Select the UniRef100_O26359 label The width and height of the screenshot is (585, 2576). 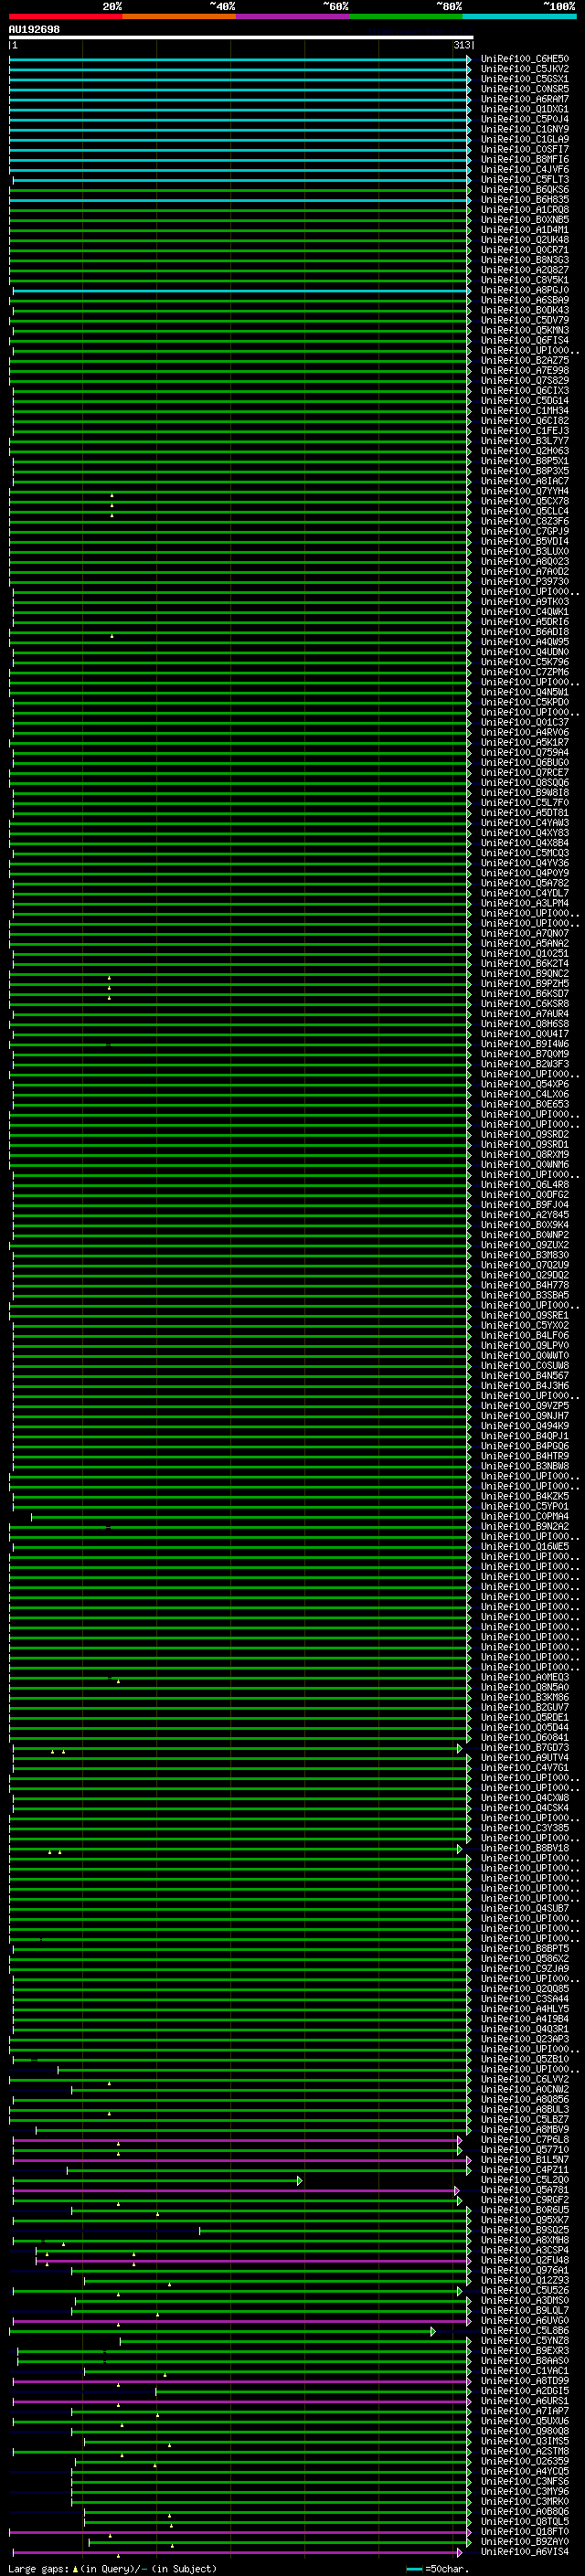(x=525, y=2462)
